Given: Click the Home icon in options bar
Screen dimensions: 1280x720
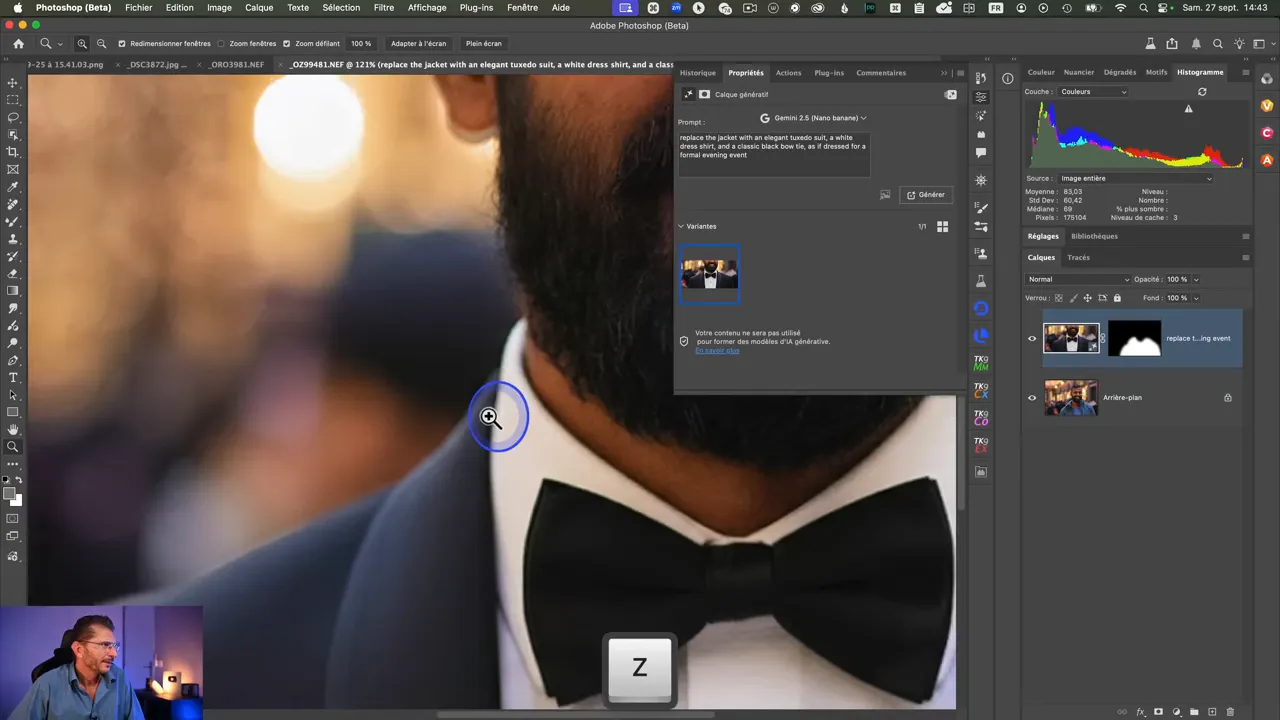Looking at the screenshot, I should pos(18,44).
